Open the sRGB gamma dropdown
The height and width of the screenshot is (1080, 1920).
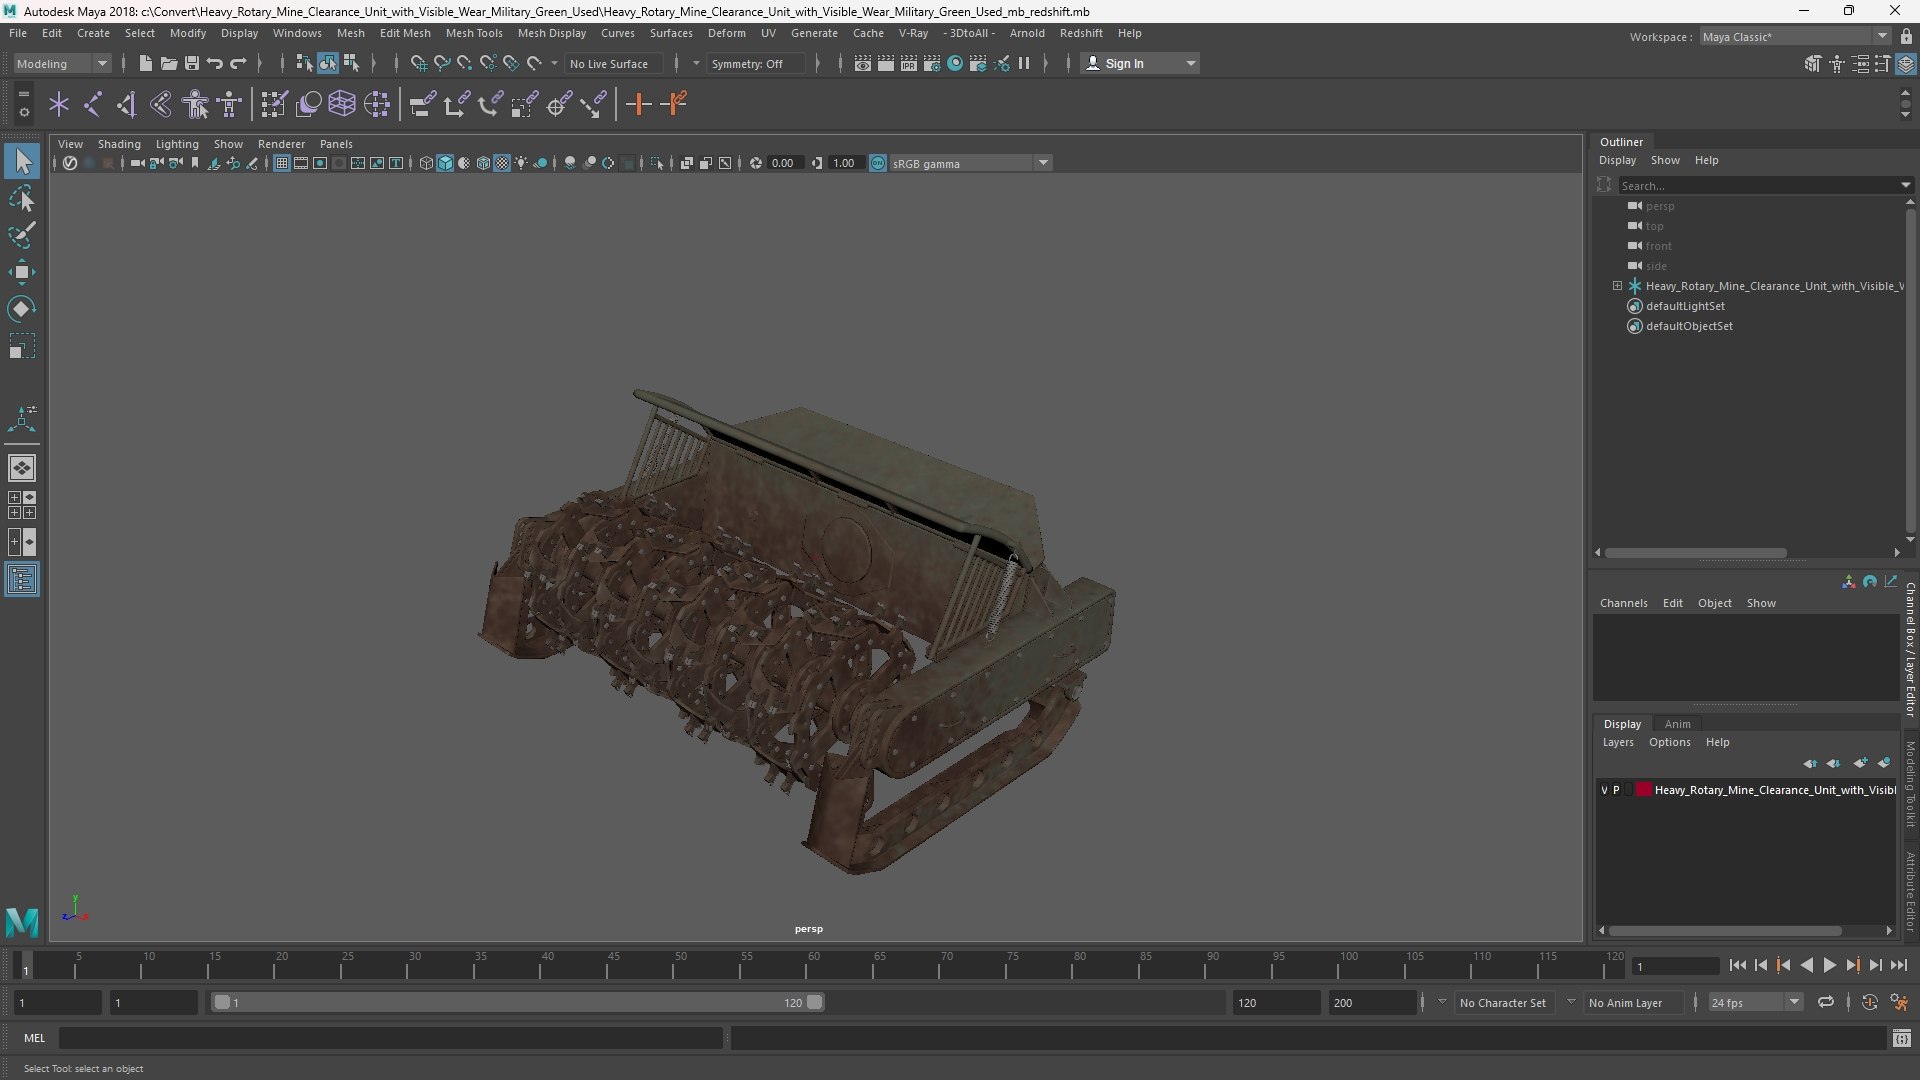tap(969, 163)
